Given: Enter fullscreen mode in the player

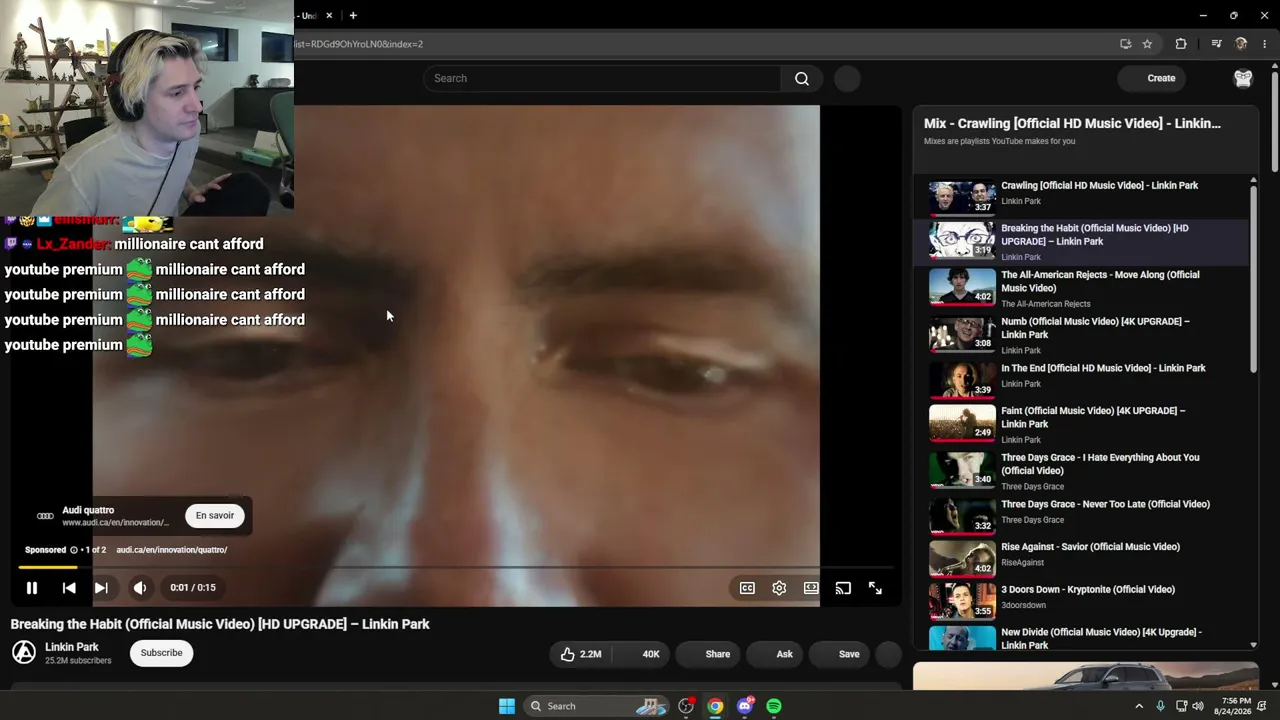Looking at the screenshot, I should pyautogui.click(x=875, y=588).
